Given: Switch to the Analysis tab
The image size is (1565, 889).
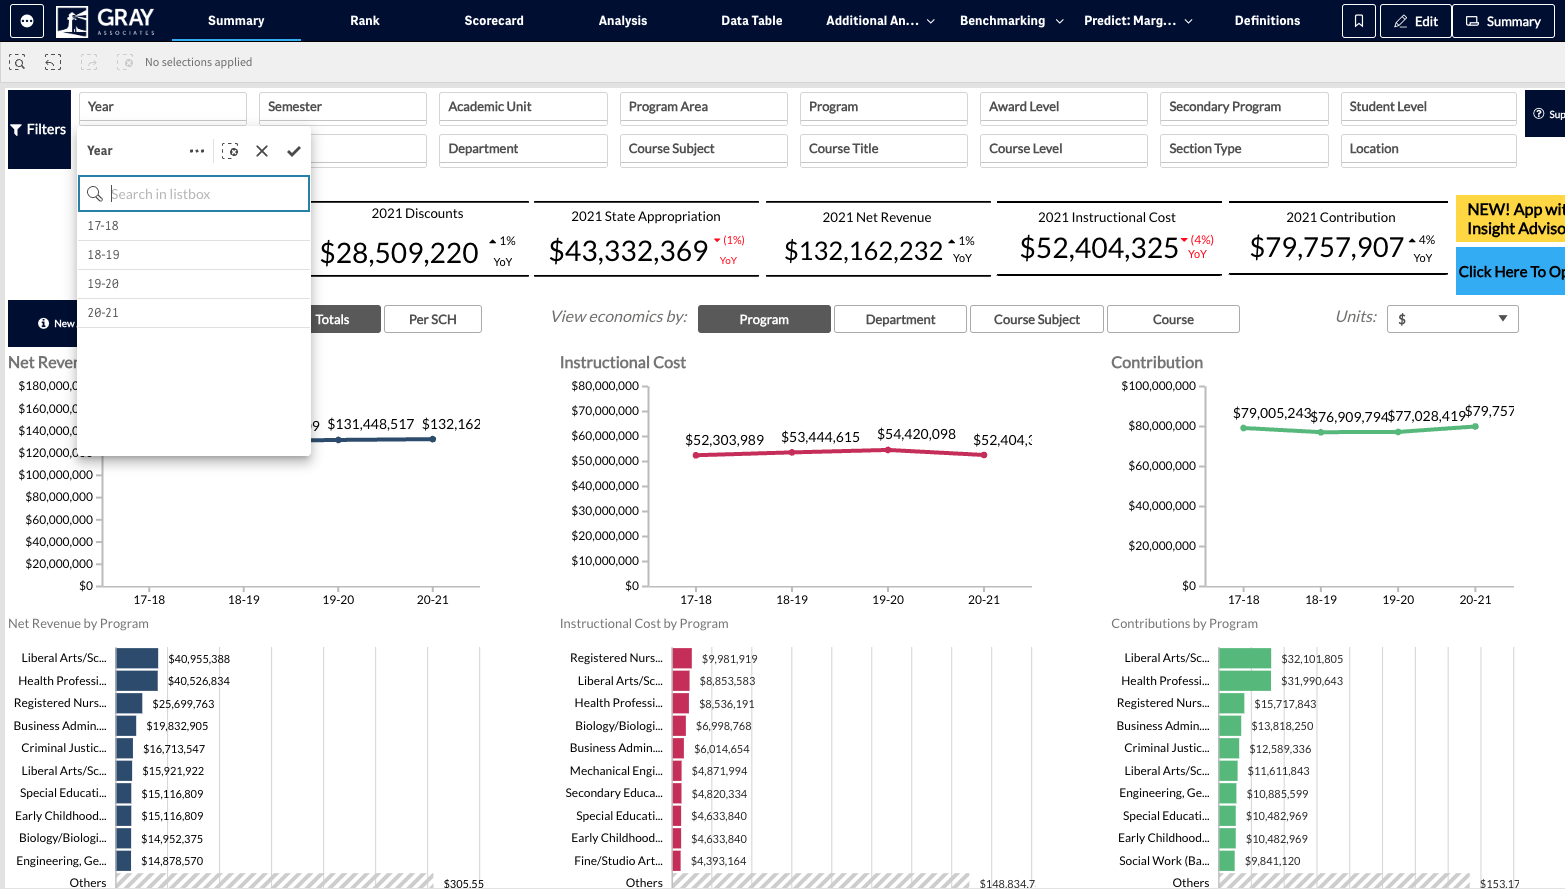Looking at the screenshot, I should 623,21.
